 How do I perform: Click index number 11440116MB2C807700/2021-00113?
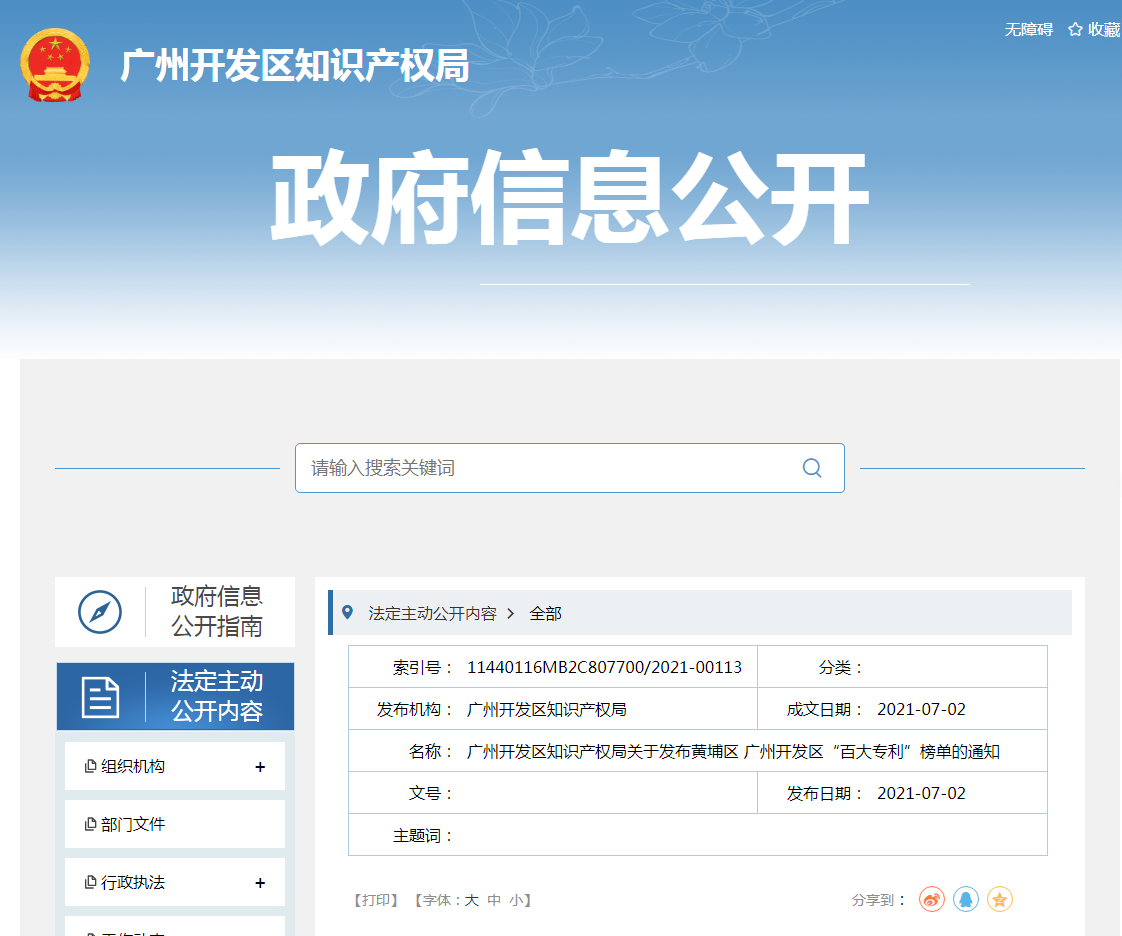(605, 667)
